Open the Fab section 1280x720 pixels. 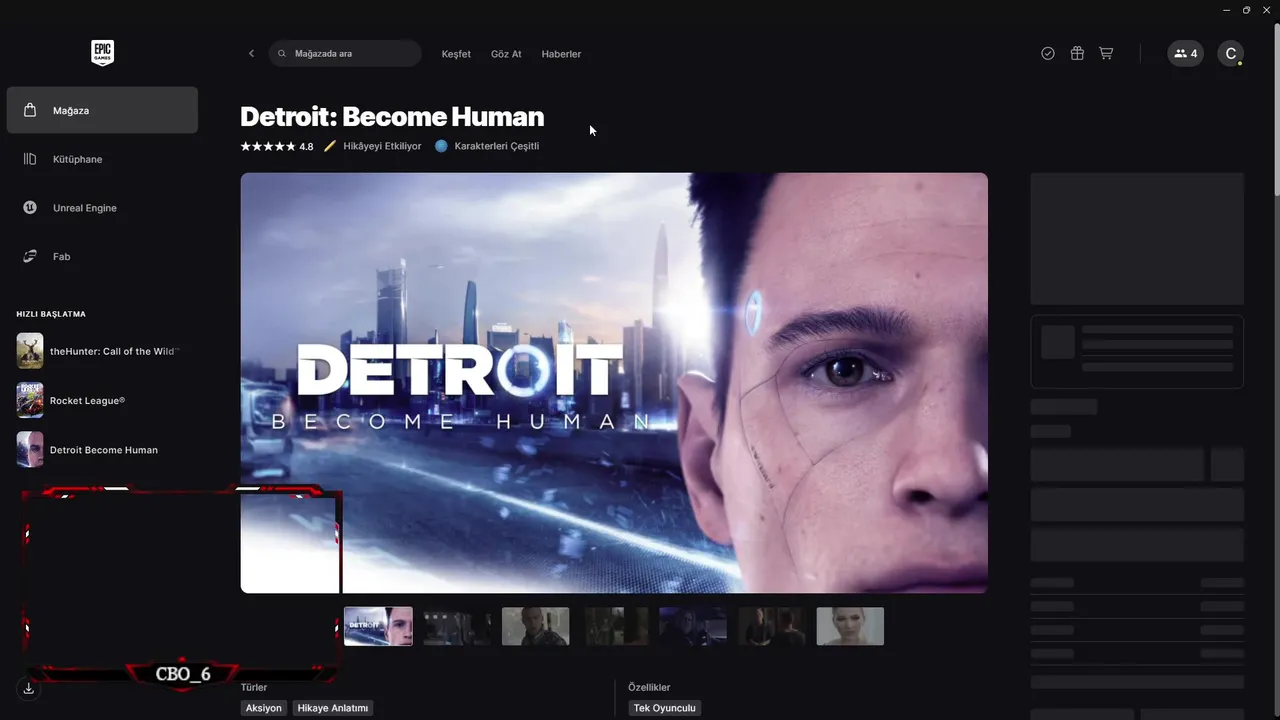pos(102,257)
